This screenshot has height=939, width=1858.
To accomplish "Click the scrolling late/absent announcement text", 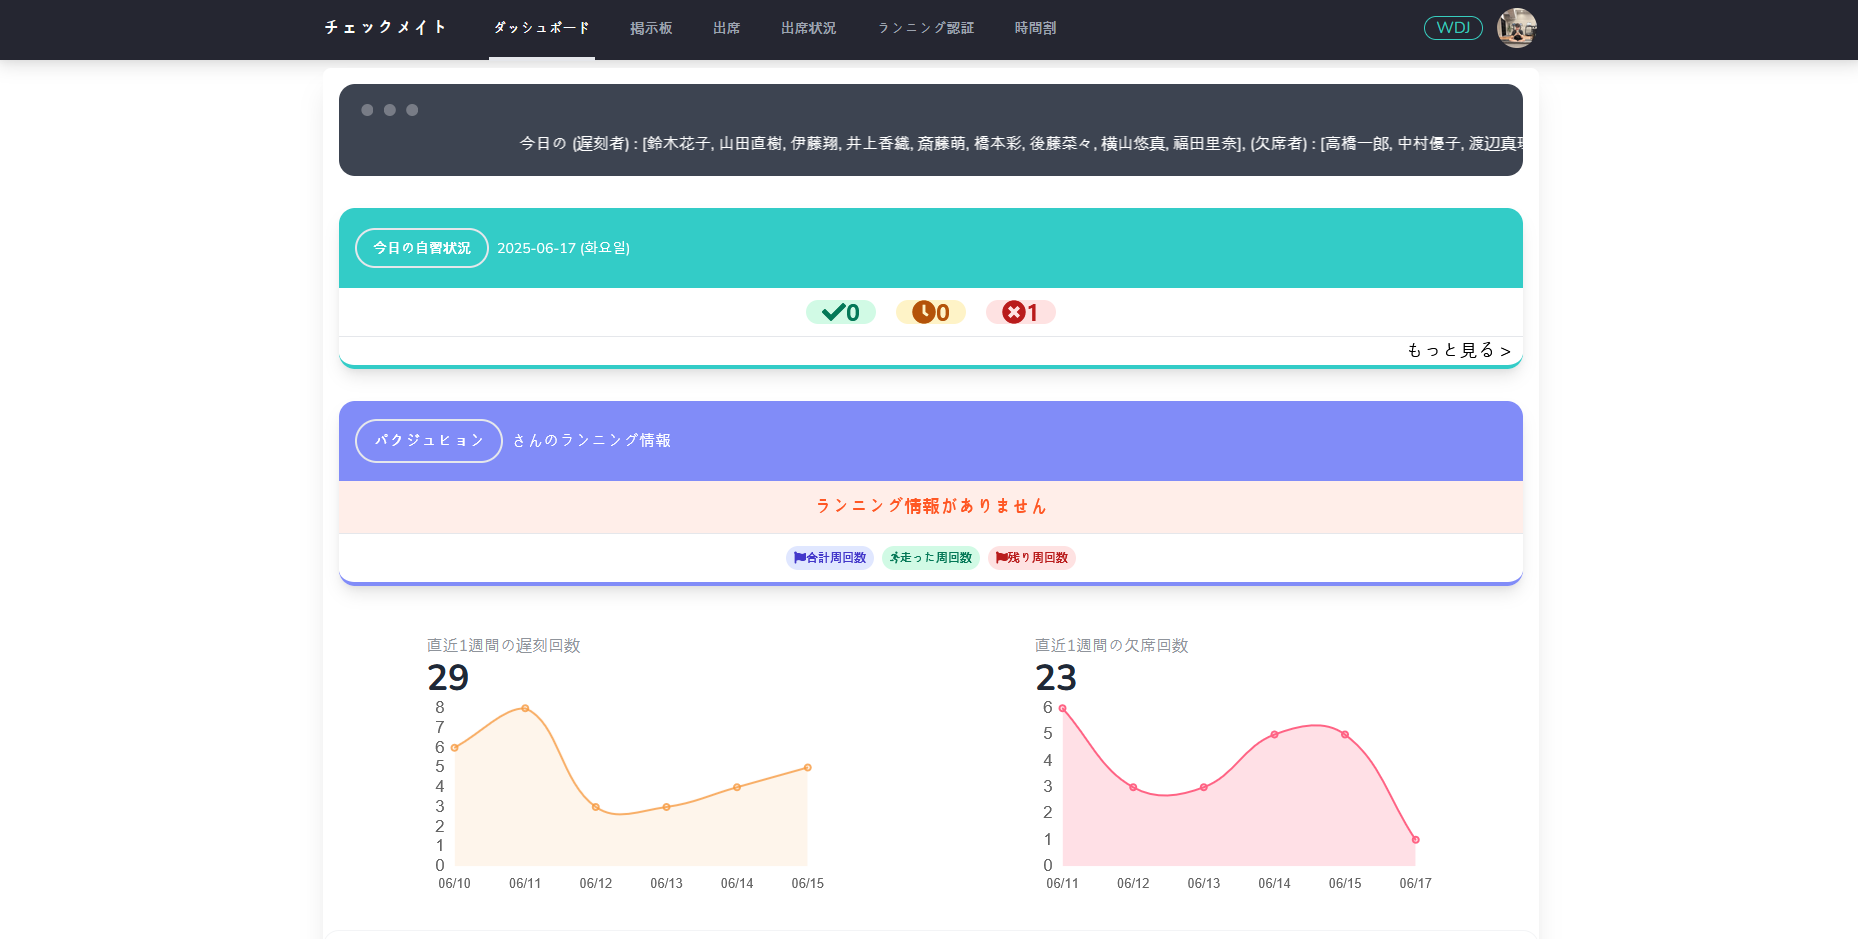I will [x=1021, y=144].
